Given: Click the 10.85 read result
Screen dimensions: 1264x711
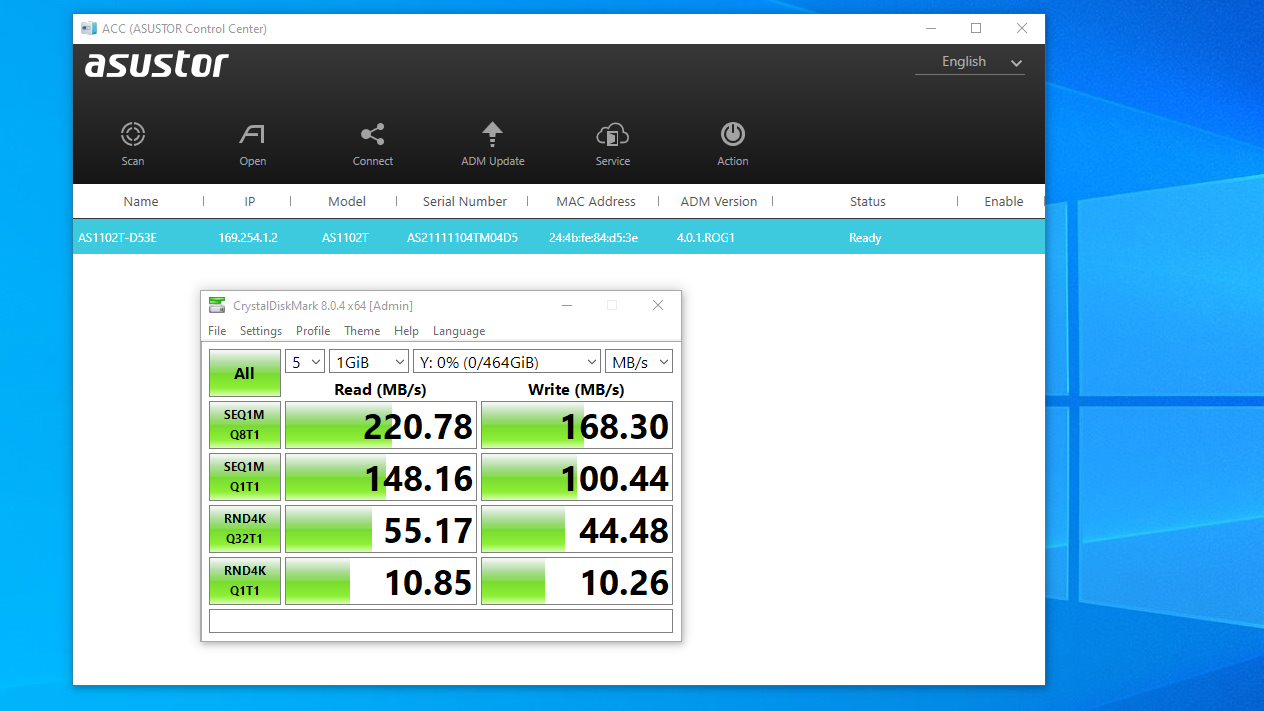Looking at the screenshot, I should [381, 581].
